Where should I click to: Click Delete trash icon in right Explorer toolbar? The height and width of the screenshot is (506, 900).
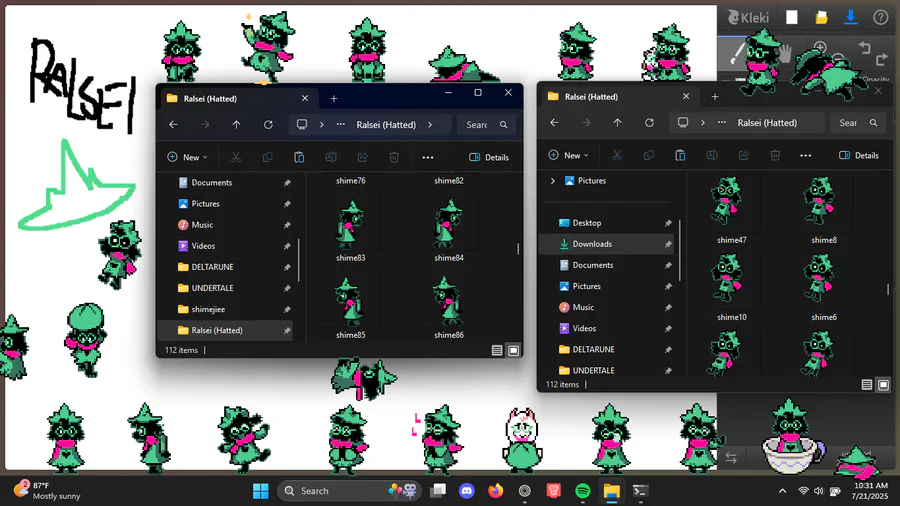click(775, 155)
